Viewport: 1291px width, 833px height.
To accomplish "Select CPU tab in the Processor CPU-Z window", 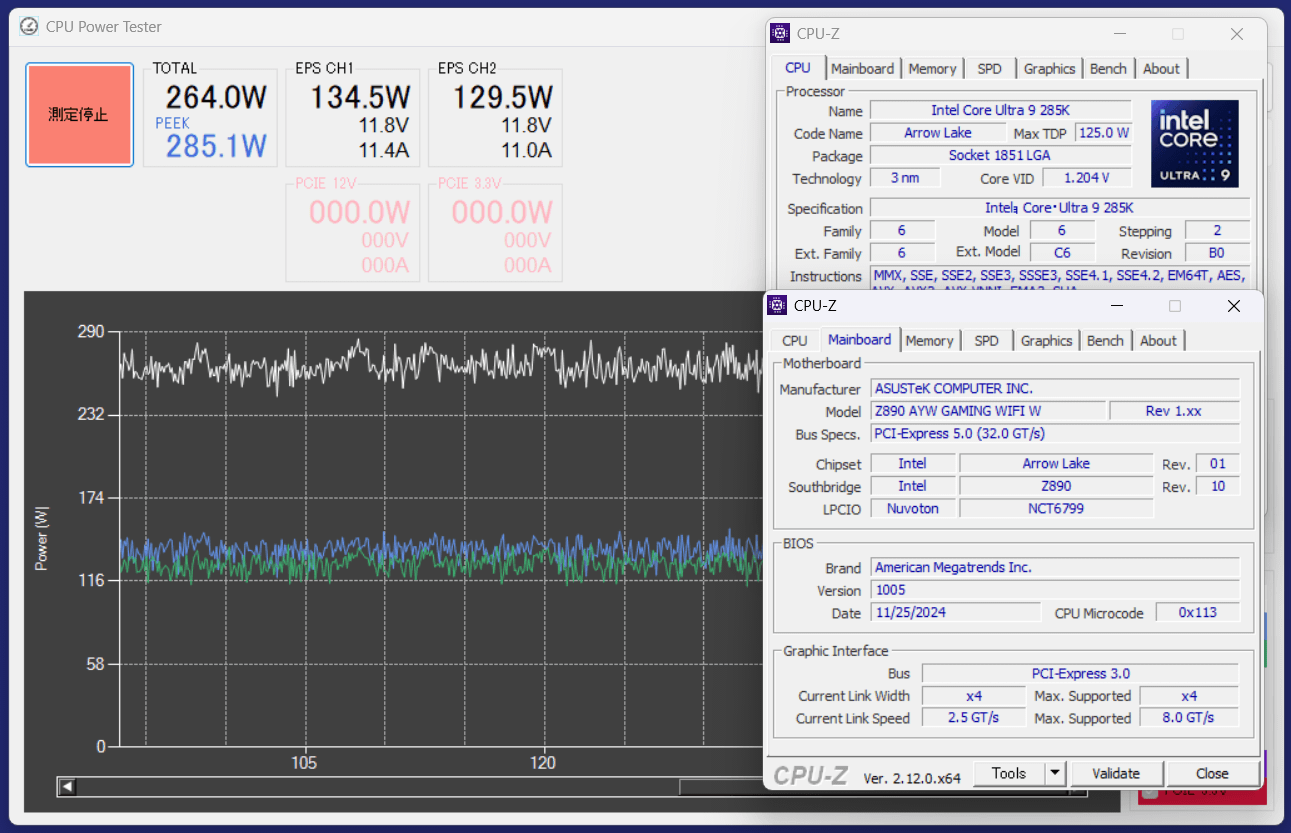I will (798, 68).
